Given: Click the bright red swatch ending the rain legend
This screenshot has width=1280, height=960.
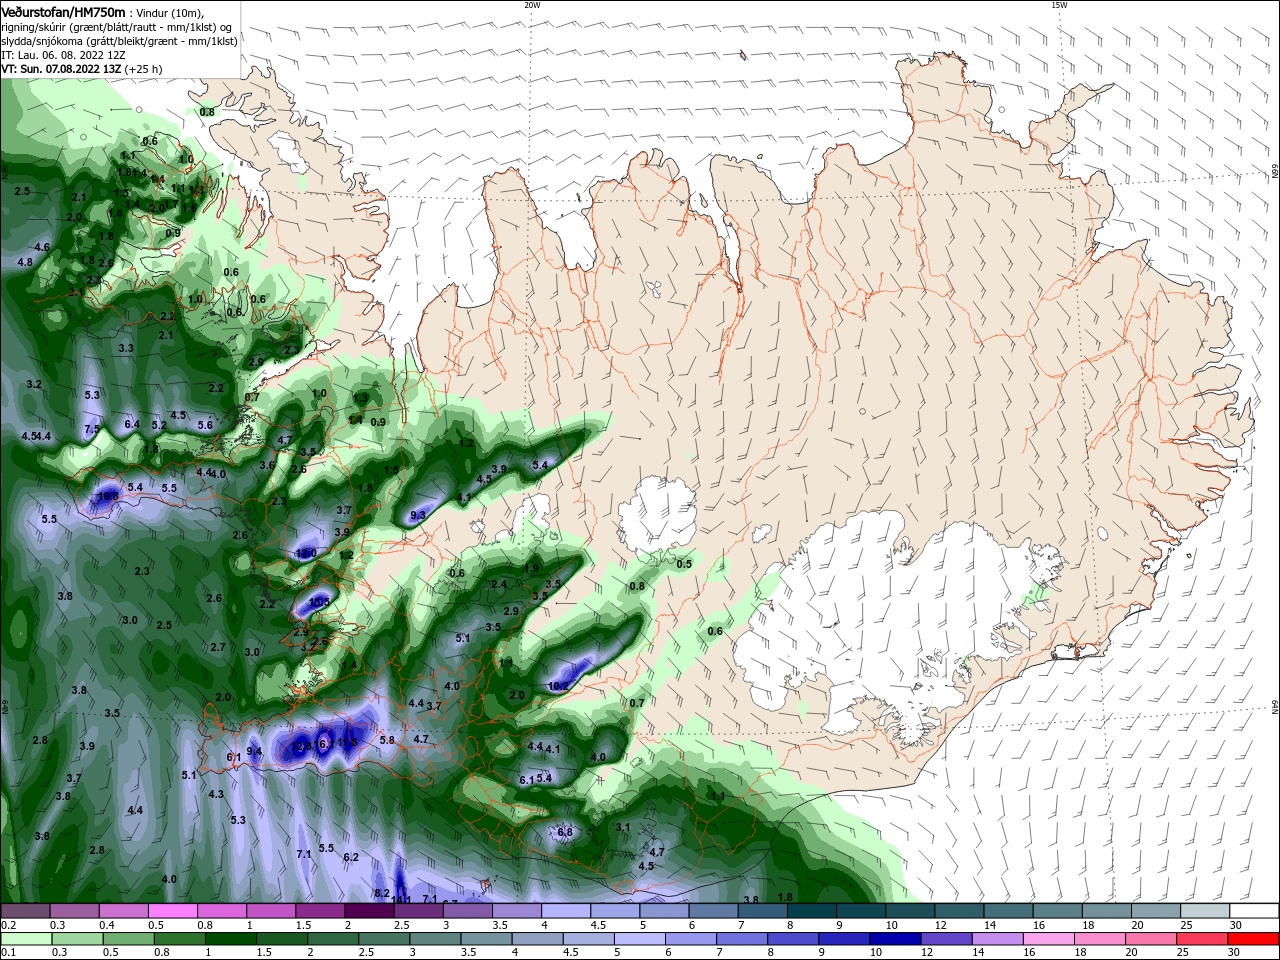Looking at the screenshot, I should 1253,938.
